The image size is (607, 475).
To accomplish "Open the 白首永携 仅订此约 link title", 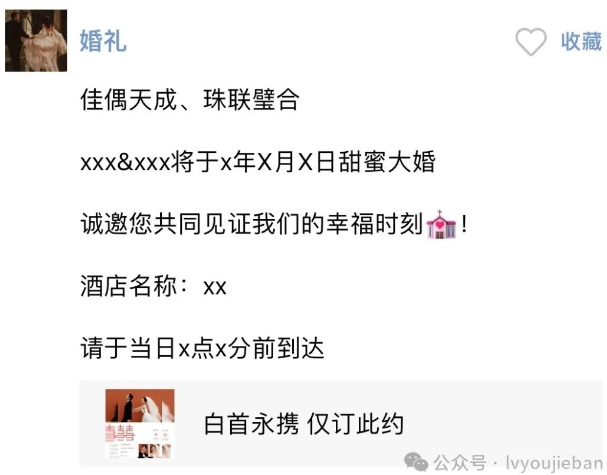I will point(304,424).
